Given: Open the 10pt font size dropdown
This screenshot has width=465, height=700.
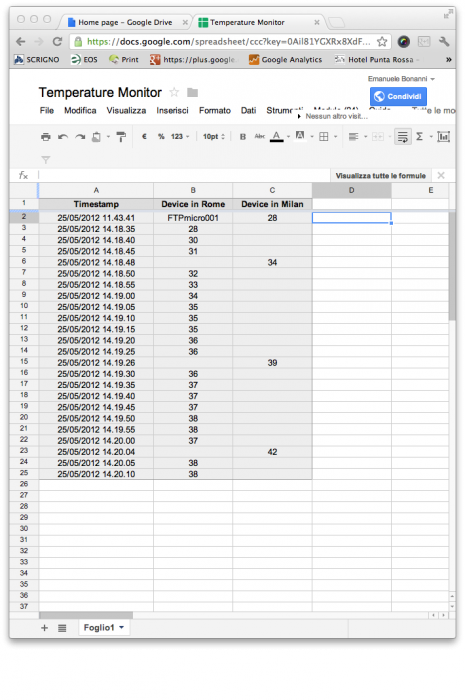Looking at the screenshot, I should 214,137.
